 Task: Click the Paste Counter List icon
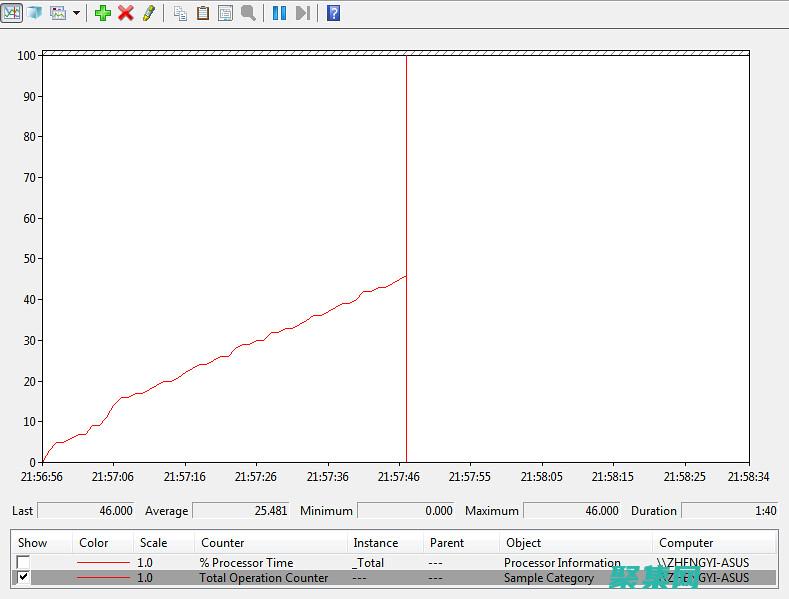tap(203, 13)
